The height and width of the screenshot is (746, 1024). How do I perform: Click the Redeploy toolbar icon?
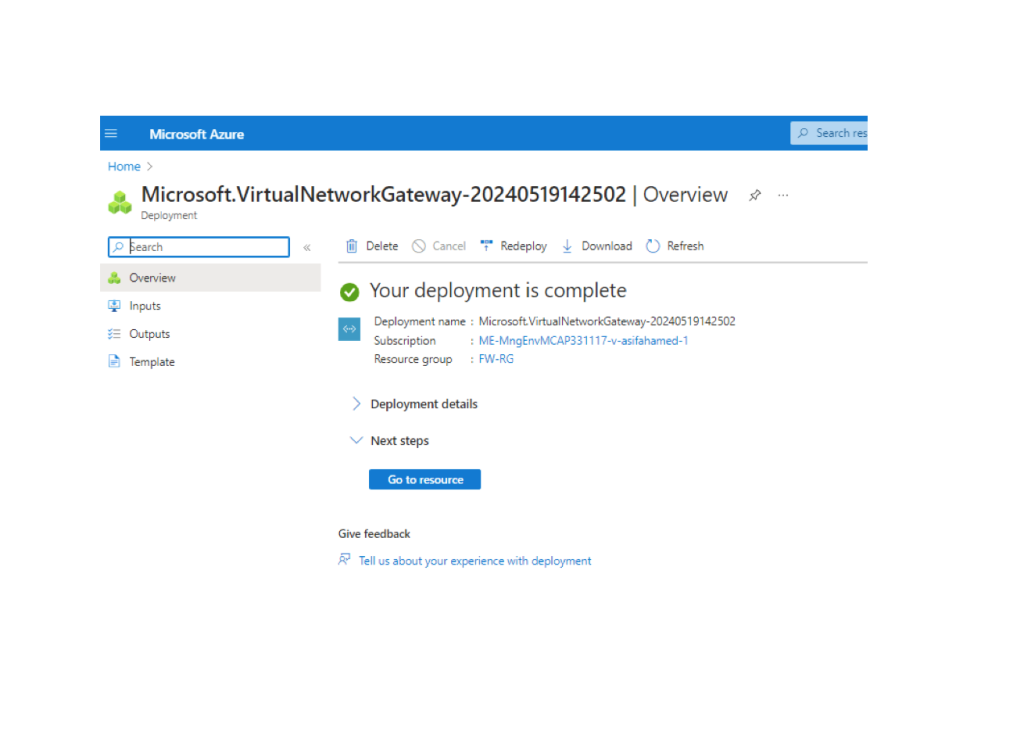tap(487, 246)
